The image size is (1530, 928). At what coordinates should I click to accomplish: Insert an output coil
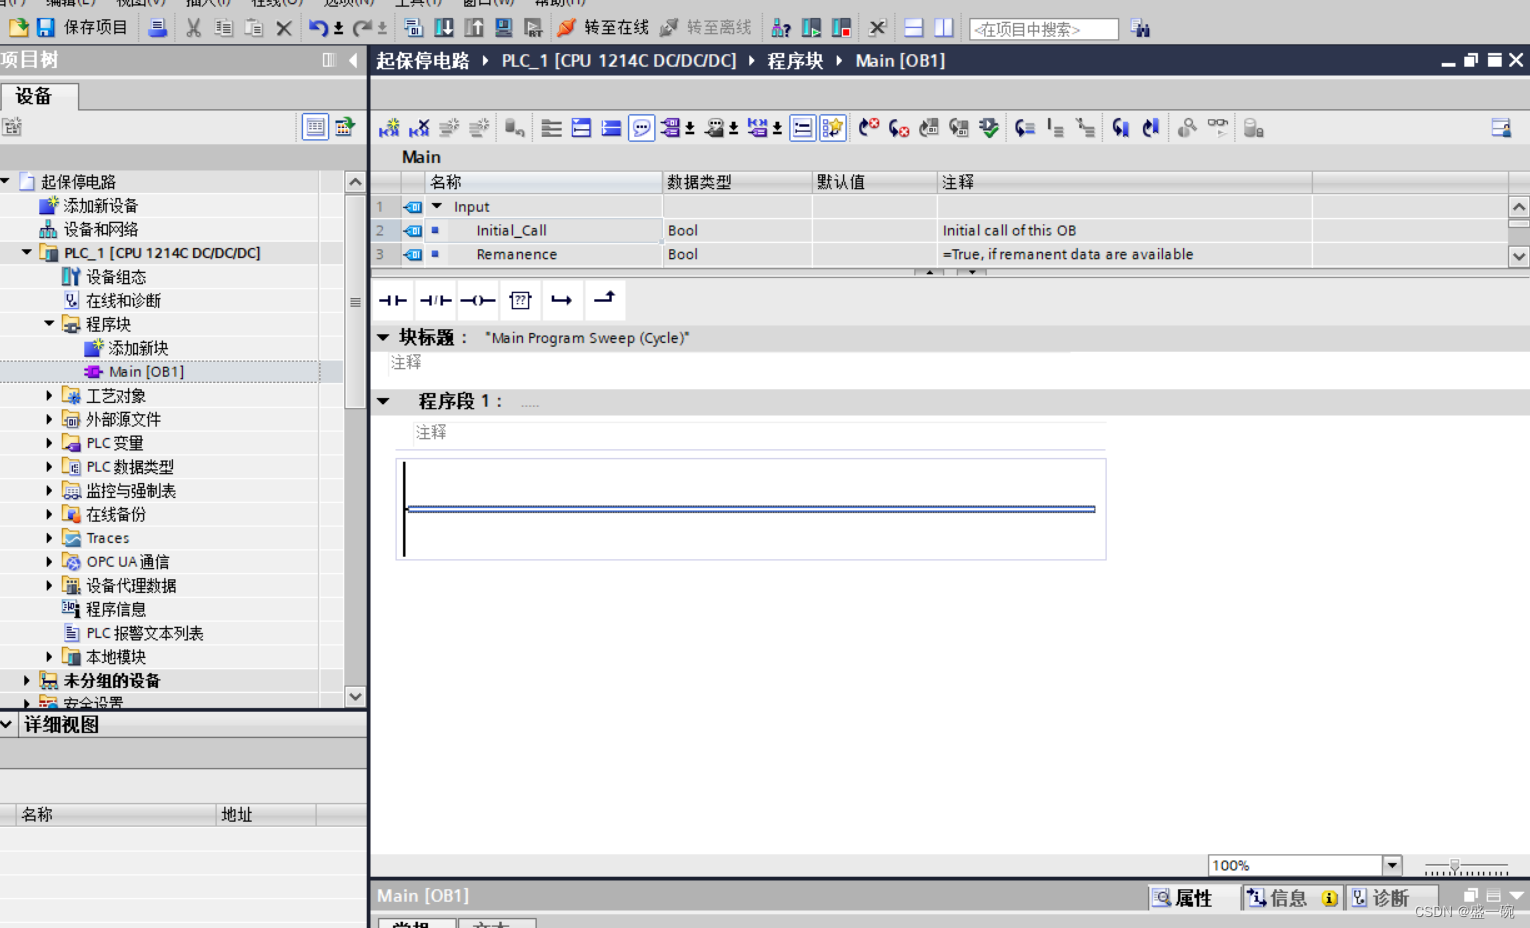(478, 300)
